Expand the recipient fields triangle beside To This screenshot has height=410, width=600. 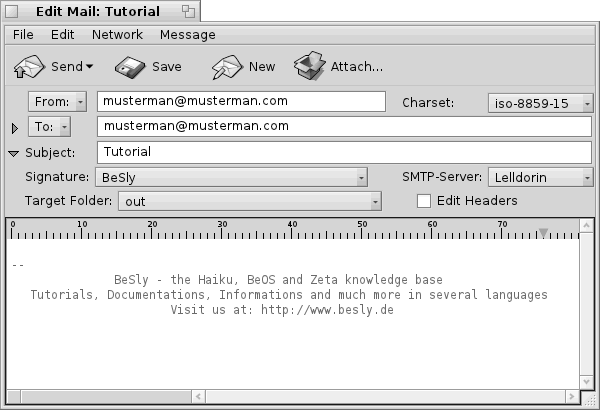(x=15, y=128)
